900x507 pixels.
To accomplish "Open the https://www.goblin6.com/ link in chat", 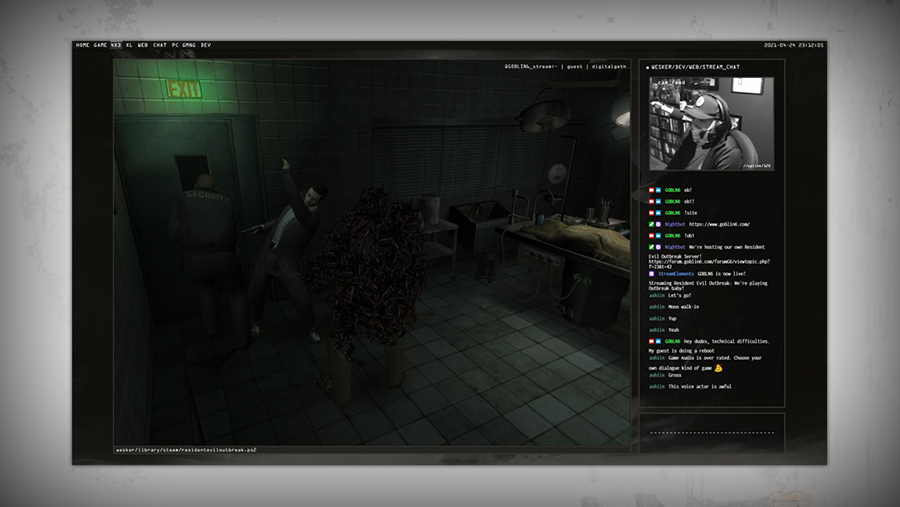I will [719, 225].
